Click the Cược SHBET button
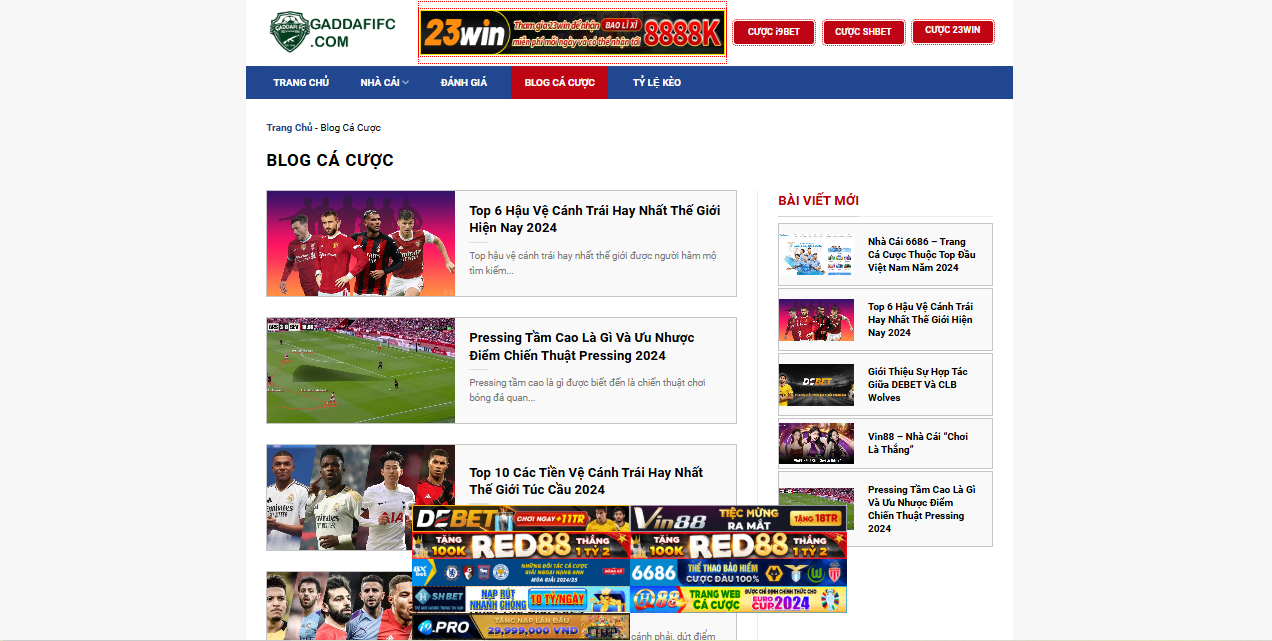Viewport: 1272px width, 641px height. pos(863,32)
